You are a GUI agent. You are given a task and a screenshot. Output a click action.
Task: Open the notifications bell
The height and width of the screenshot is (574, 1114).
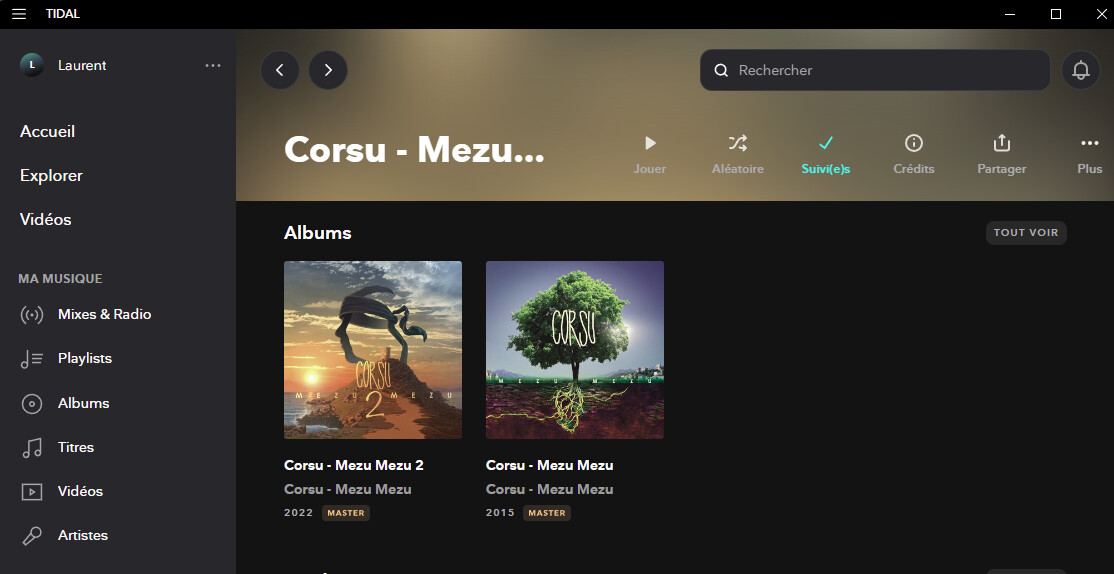click(x=1081, y=70)
